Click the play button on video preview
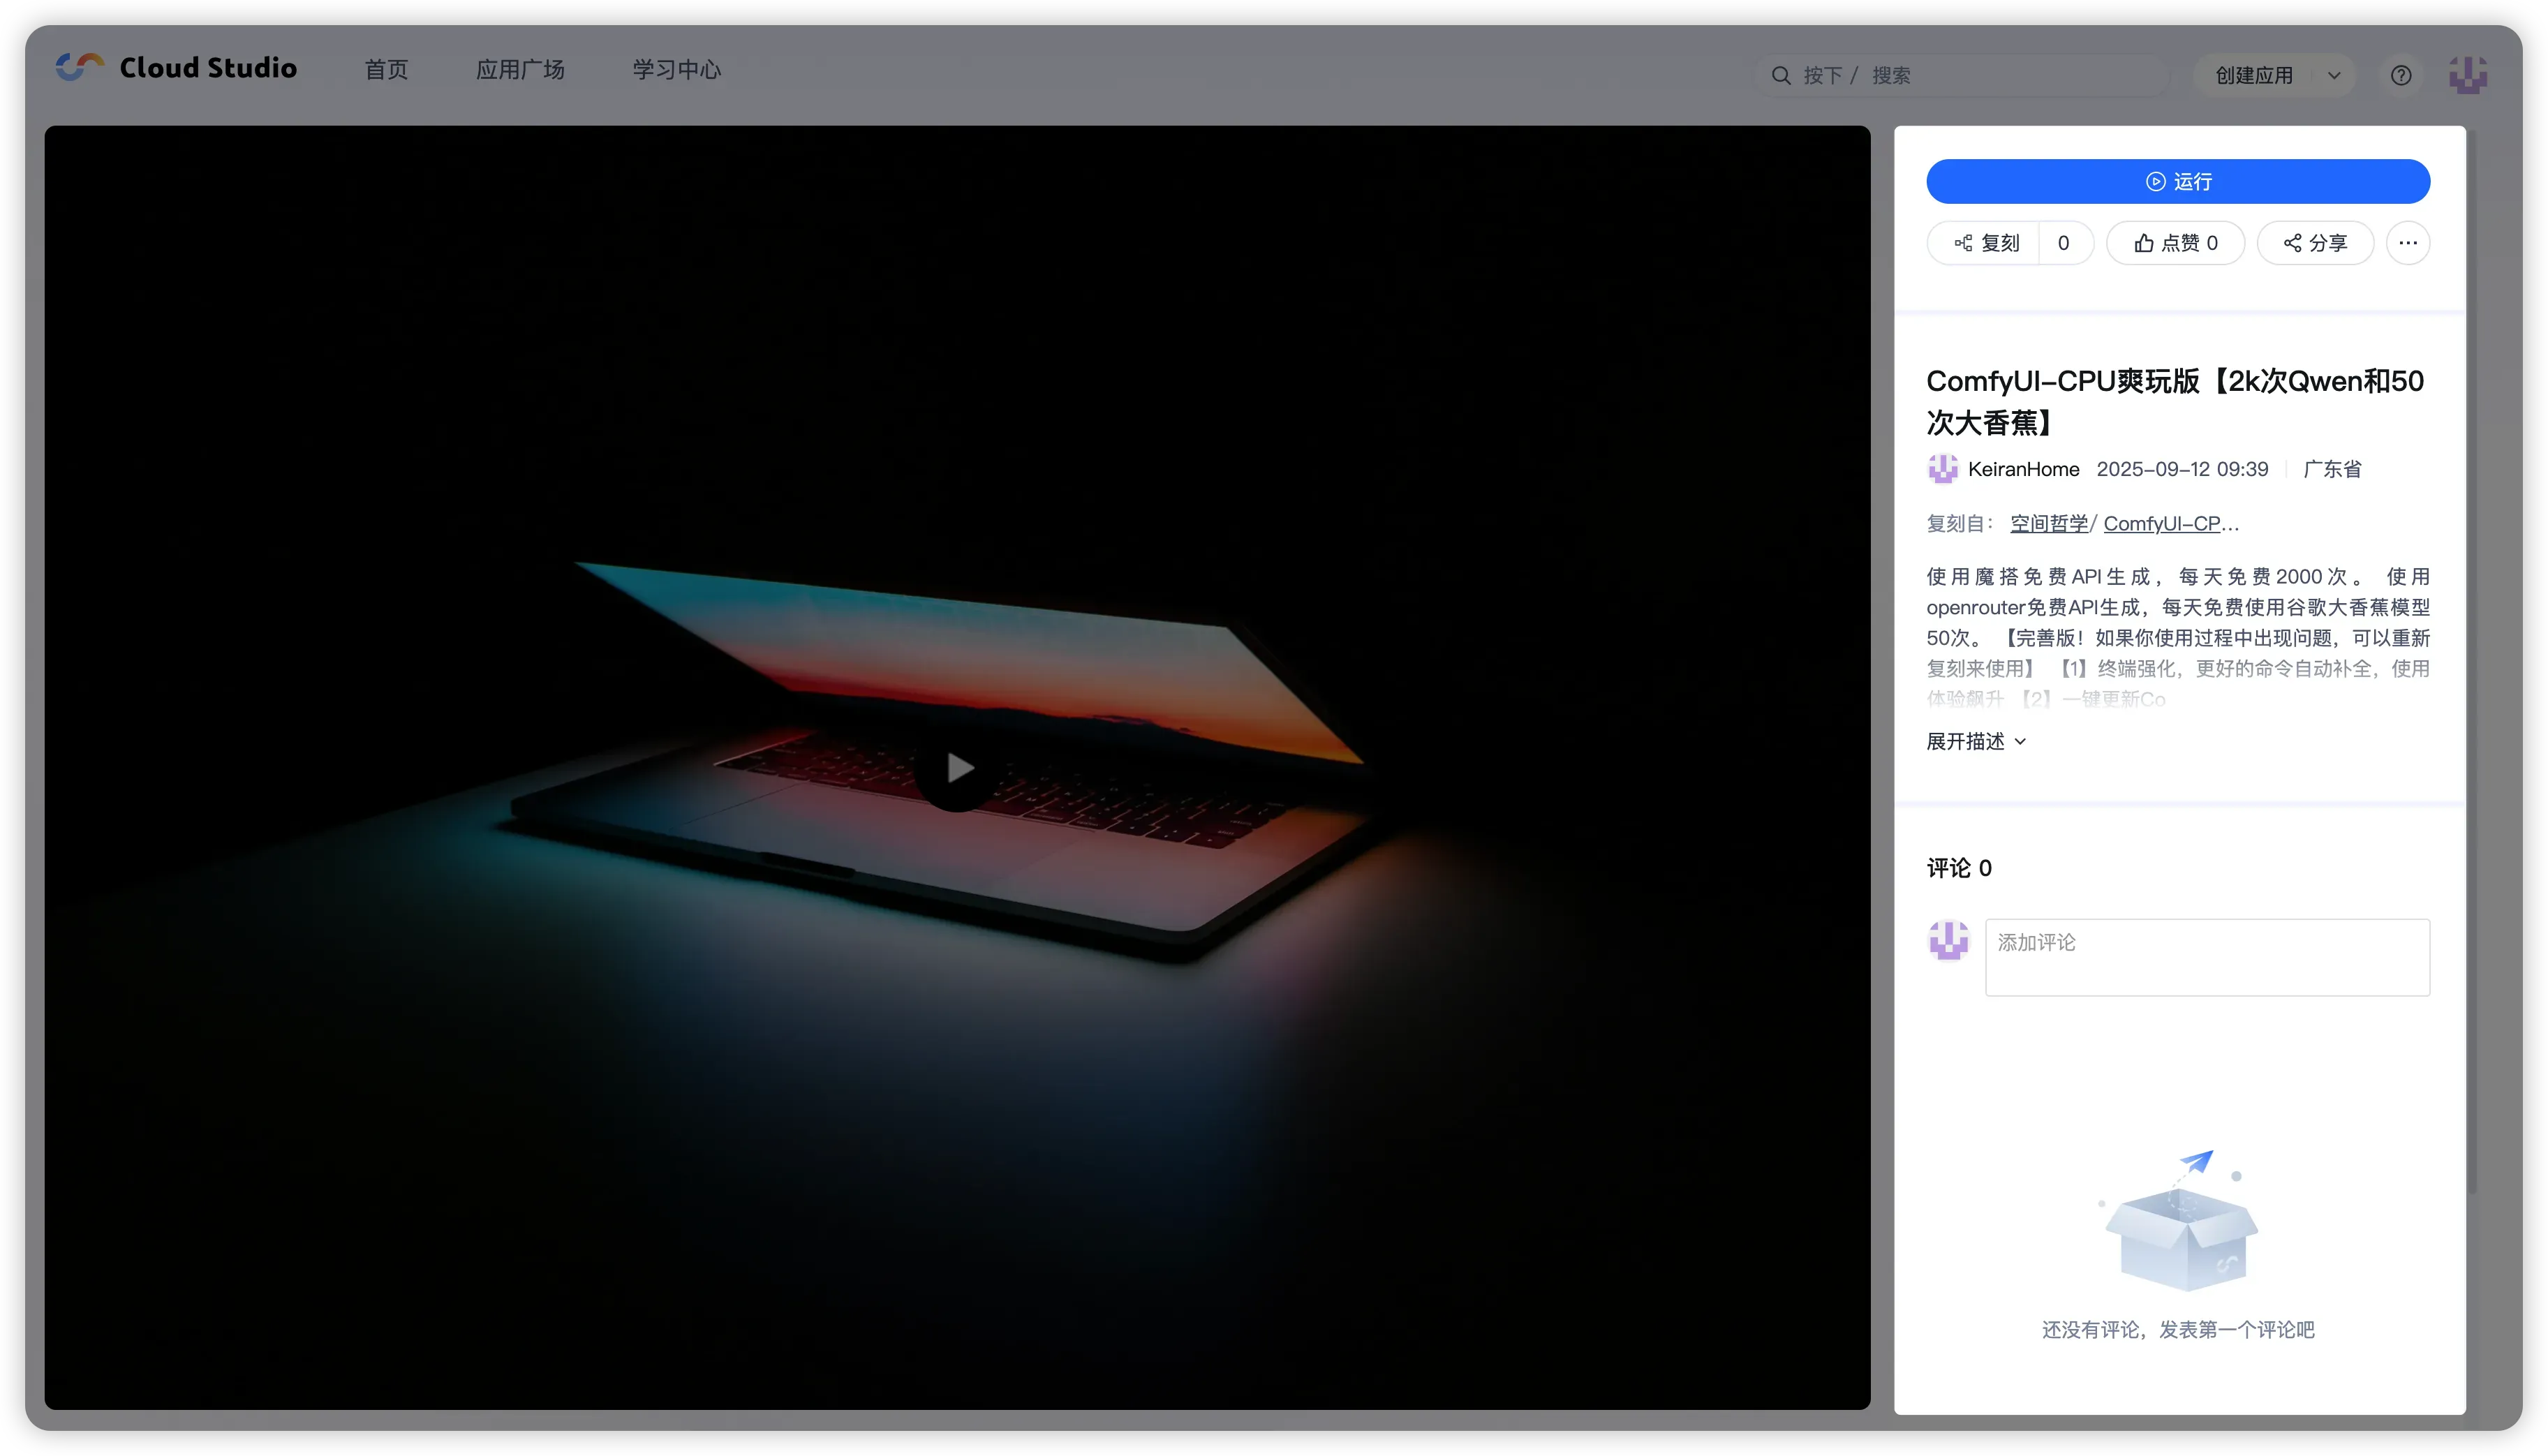The image size is (2548, 1456). click(x=958, y=768)
